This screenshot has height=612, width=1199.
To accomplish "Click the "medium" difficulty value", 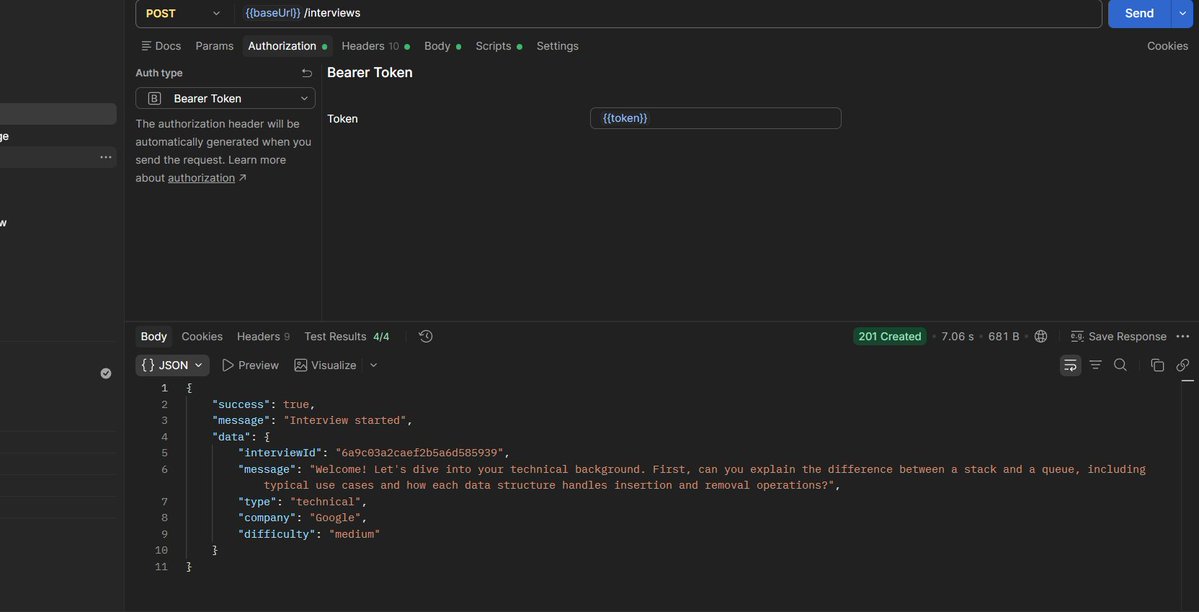I will click(355, 534).
